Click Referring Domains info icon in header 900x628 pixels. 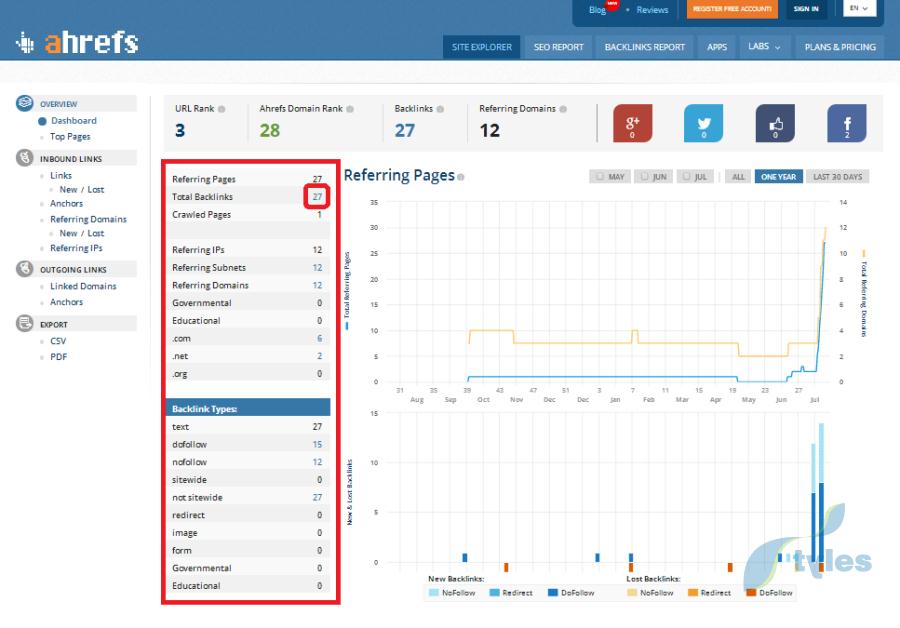pos(563,109)
